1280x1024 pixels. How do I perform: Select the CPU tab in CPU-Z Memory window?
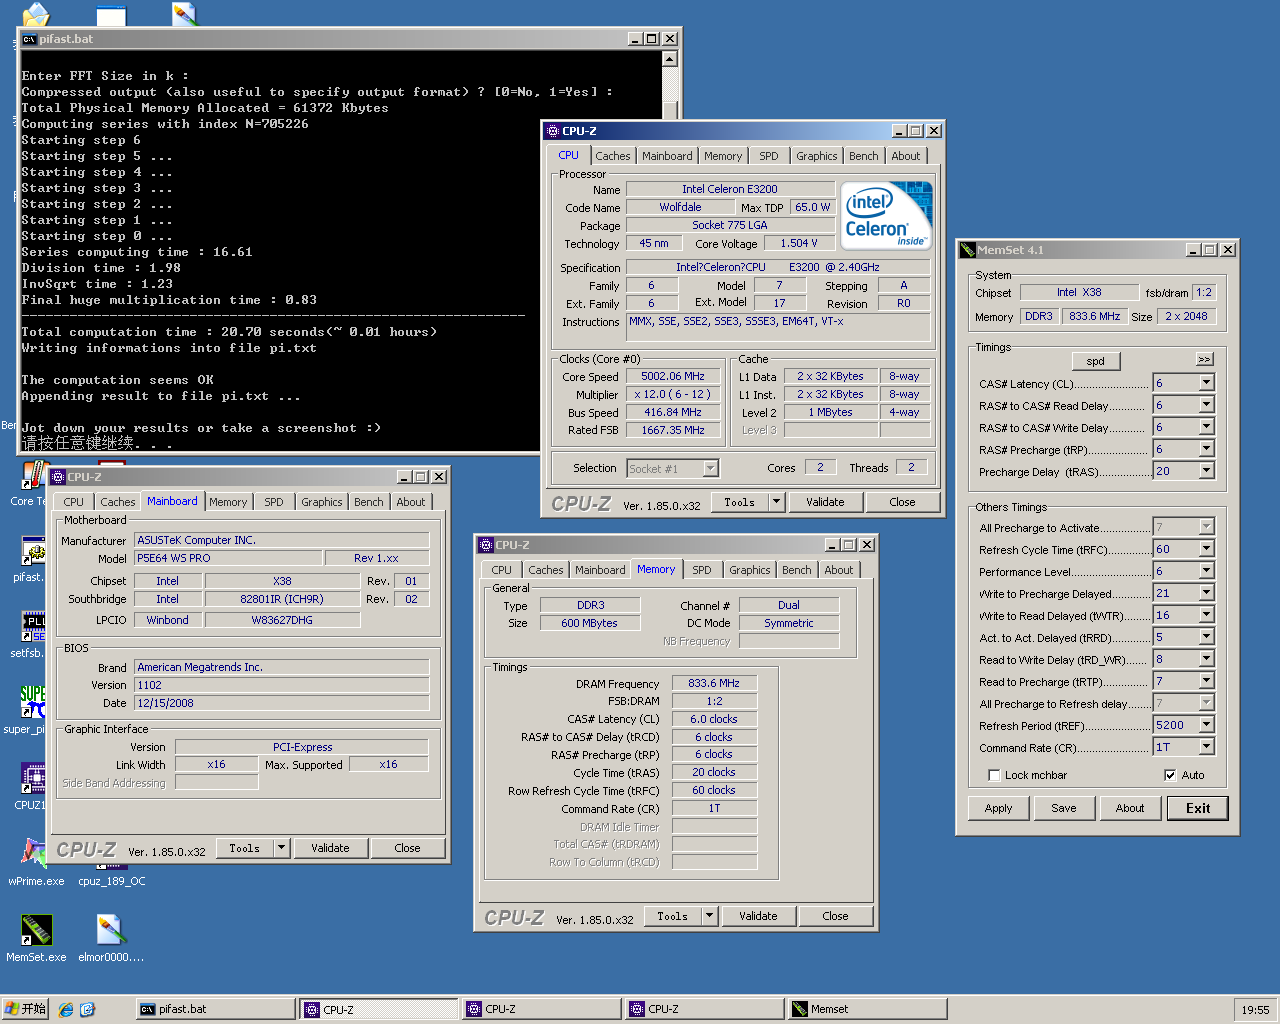click(501, 570)
